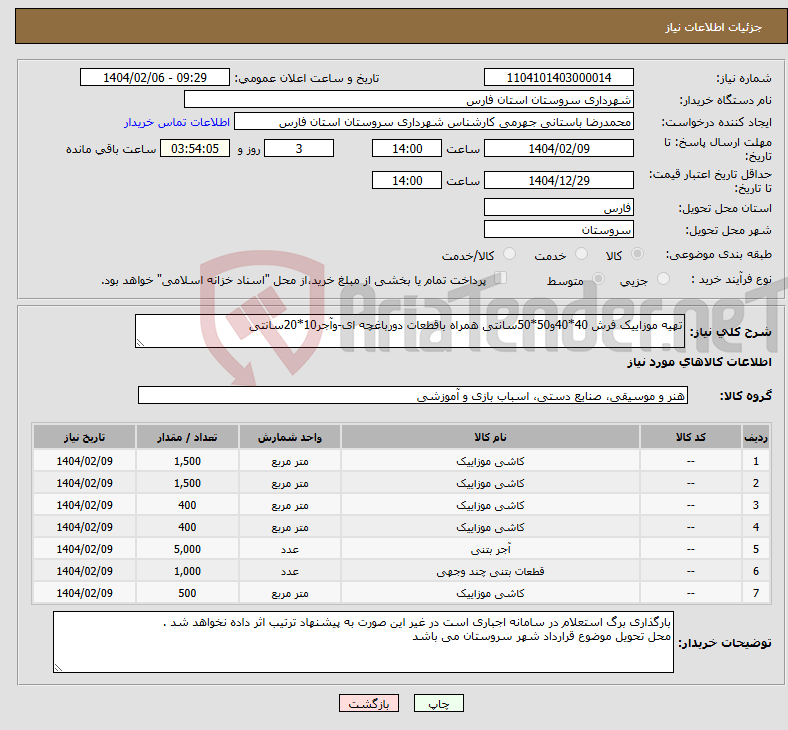Select the قطعات بتنی چند وجهی item name
Screen dimensions: 788x730
490,571
